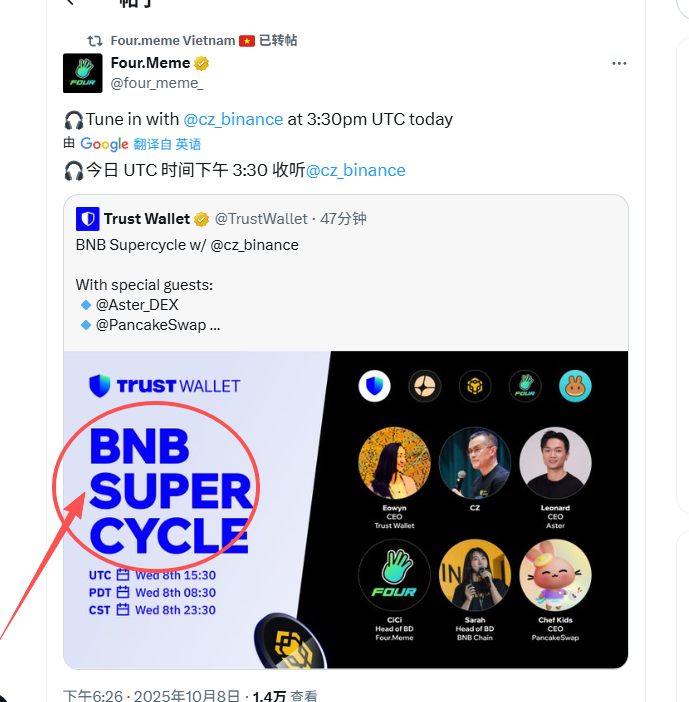Open the Four.meme Vietnam reposter profile link

pyautogui.click(x=173, y=41)
